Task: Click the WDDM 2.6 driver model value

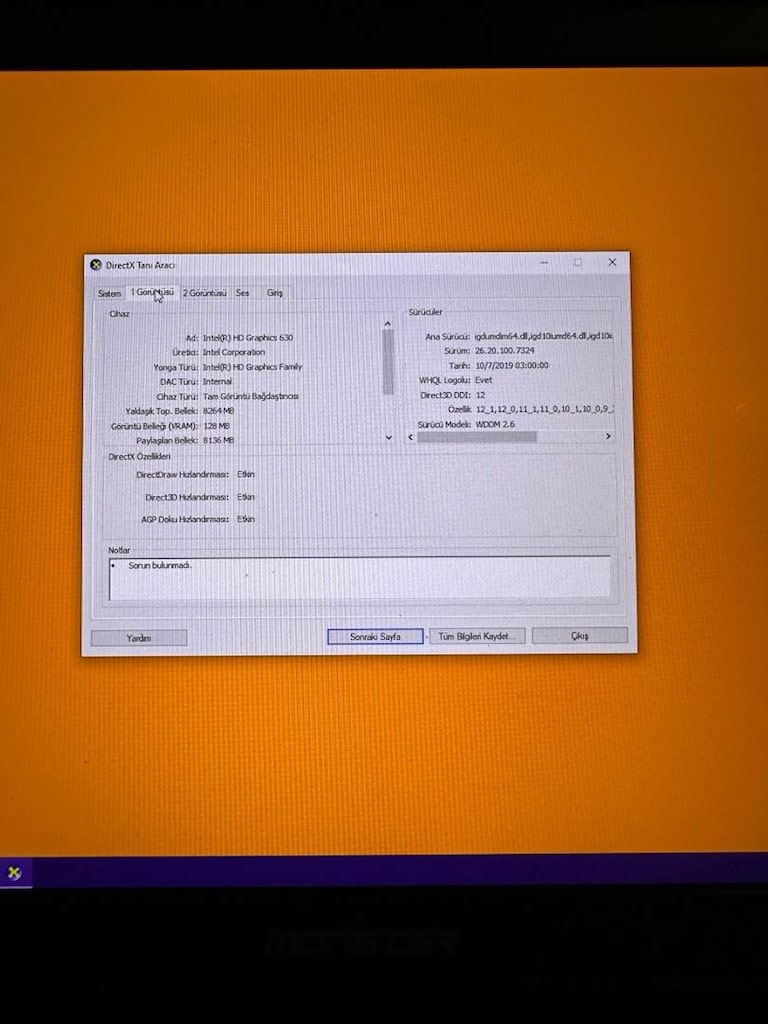Action: pos(495,424)
